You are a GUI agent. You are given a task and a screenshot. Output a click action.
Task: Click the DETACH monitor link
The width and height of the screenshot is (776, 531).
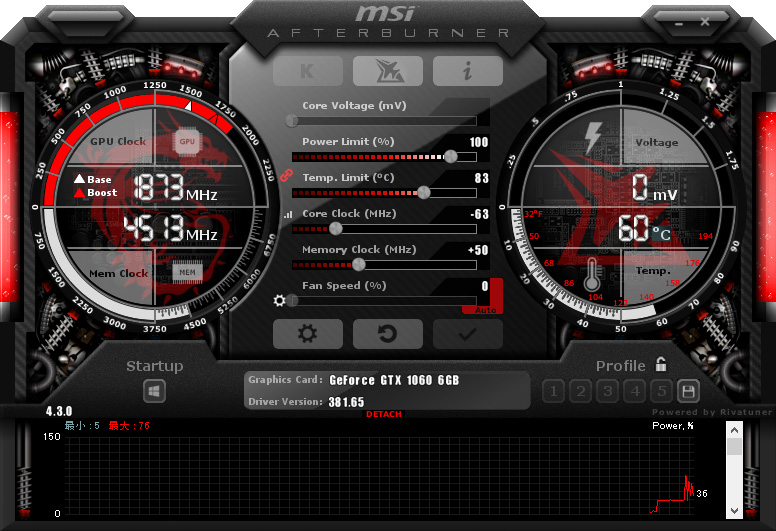384,414
